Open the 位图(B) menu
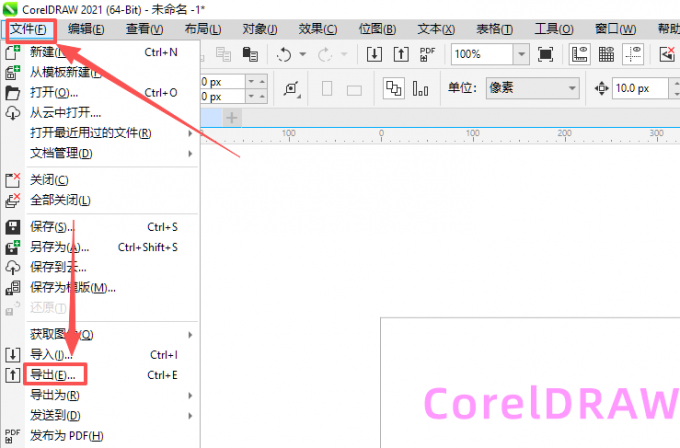Screen dimensions: 680x448 (377, 29)
